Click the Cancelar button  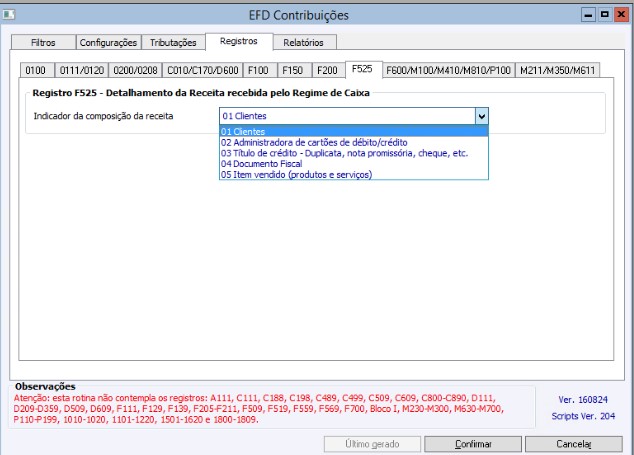[x=574, y=444]
